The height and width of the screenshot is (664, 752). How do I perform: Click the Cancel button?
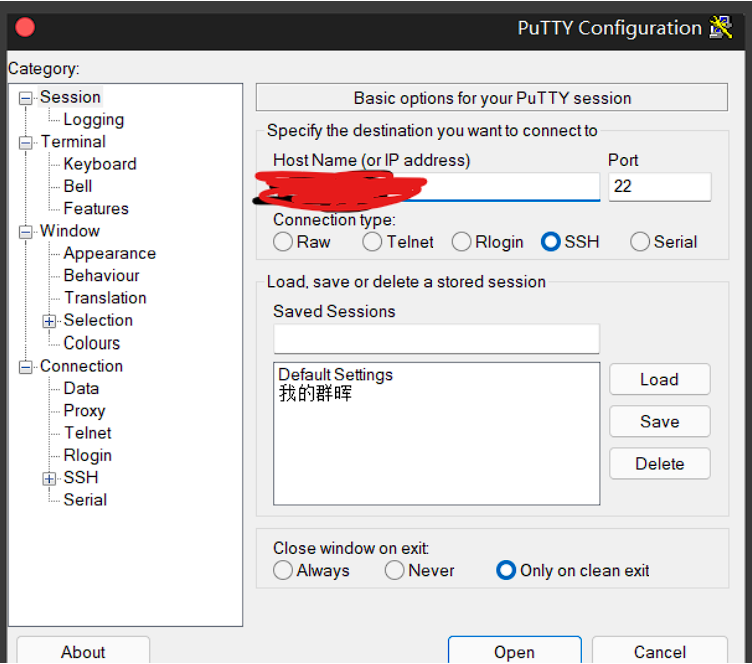[660, 651]
